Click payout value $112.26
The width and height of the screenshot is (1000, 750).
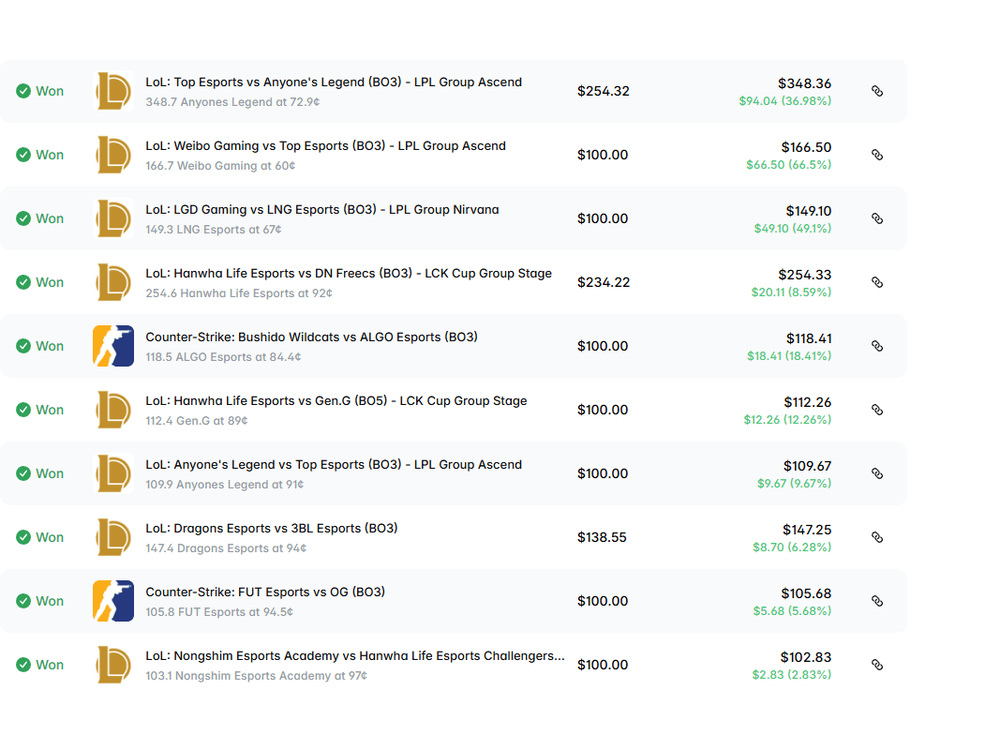point(807,402)
